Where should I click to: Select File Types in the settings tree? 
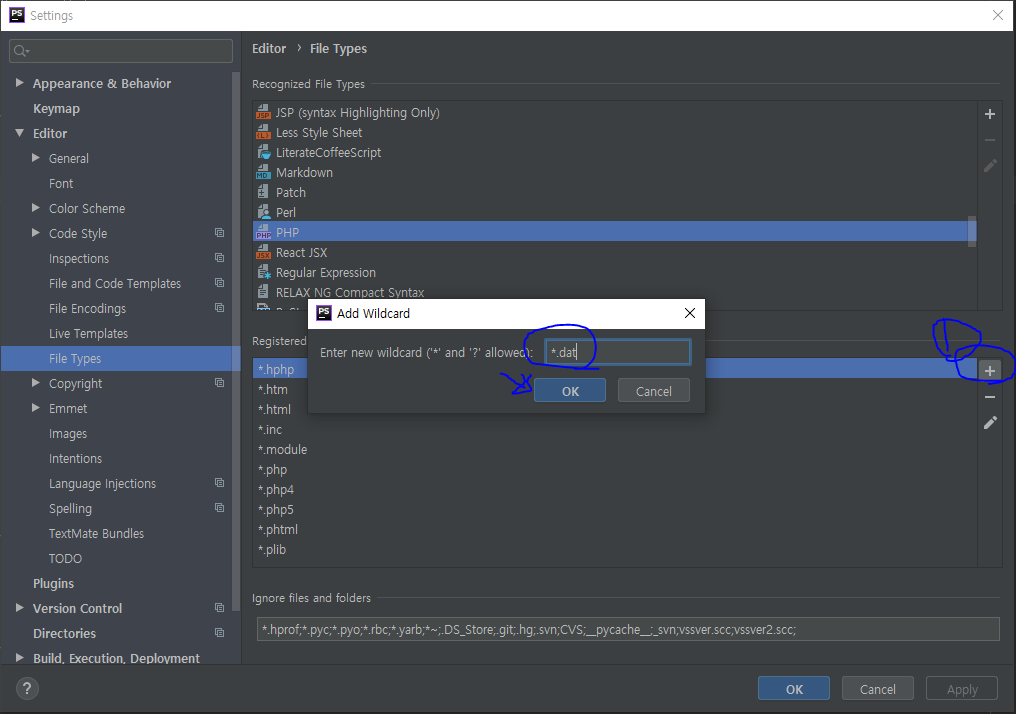point(121,358)
